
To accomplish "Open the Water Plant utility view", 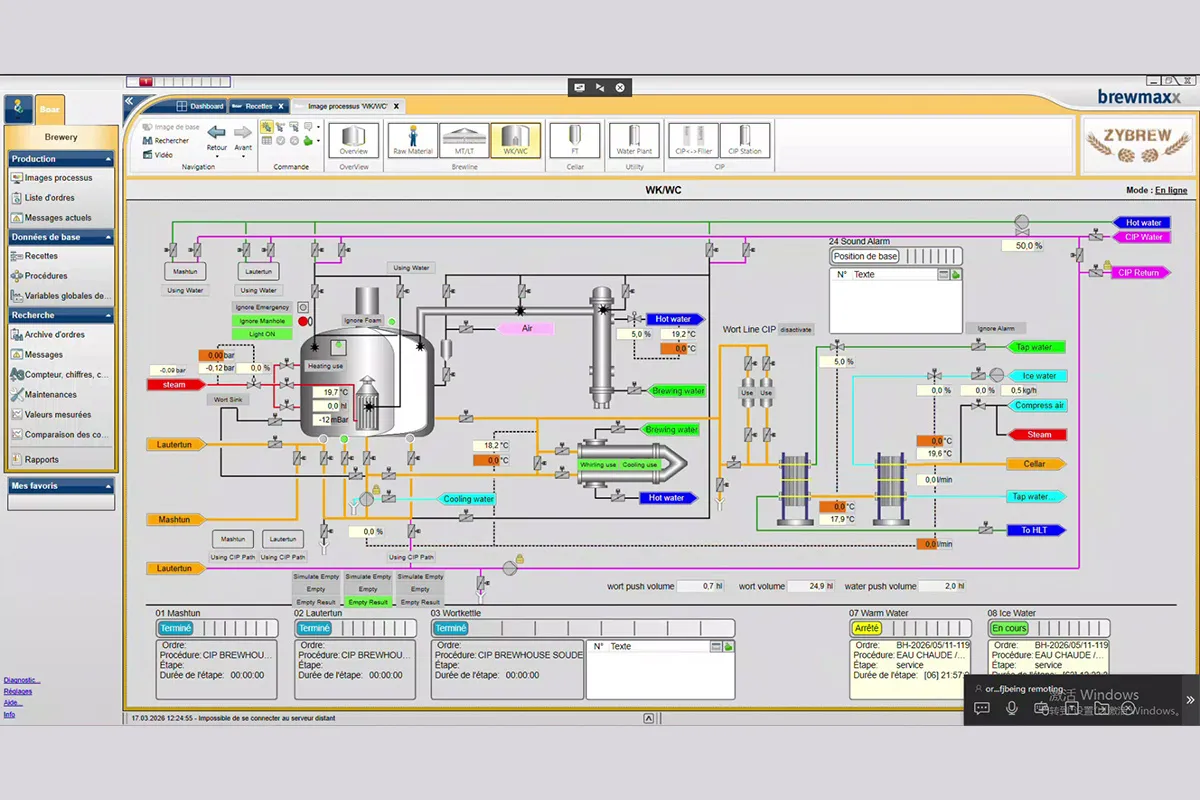I will (x=634, y=140).
